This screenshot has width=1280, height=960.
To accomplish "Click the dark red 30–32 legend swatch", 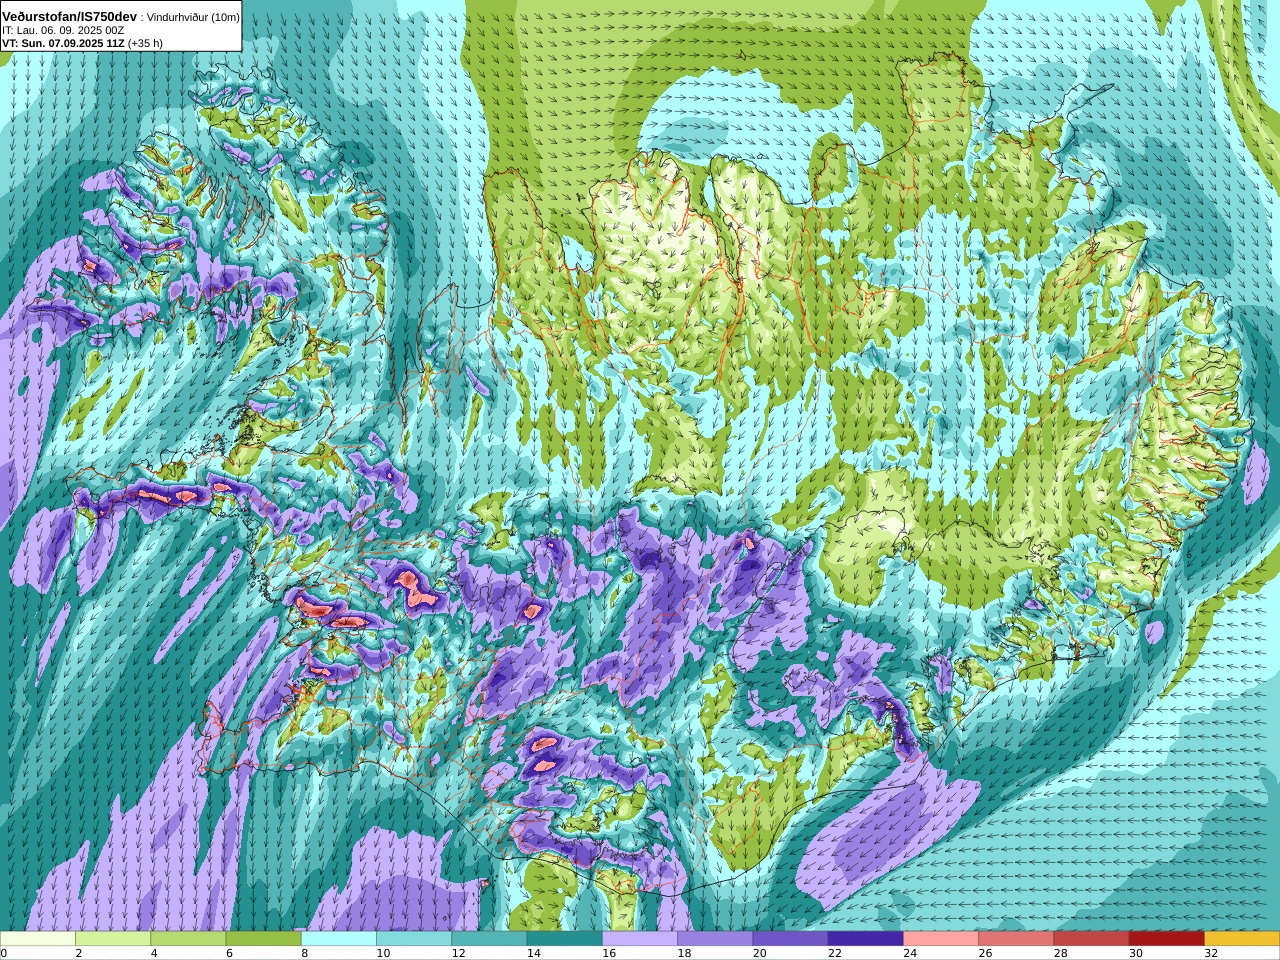I will pos(1167,939).
